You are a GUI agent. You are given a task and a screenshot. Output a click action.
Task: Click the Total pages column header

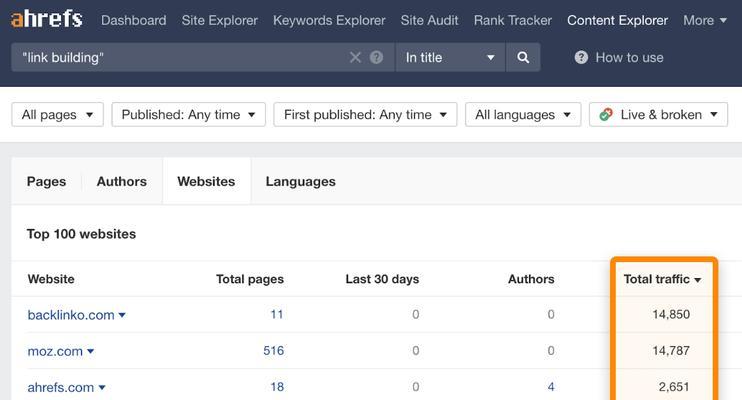point(250,279)
